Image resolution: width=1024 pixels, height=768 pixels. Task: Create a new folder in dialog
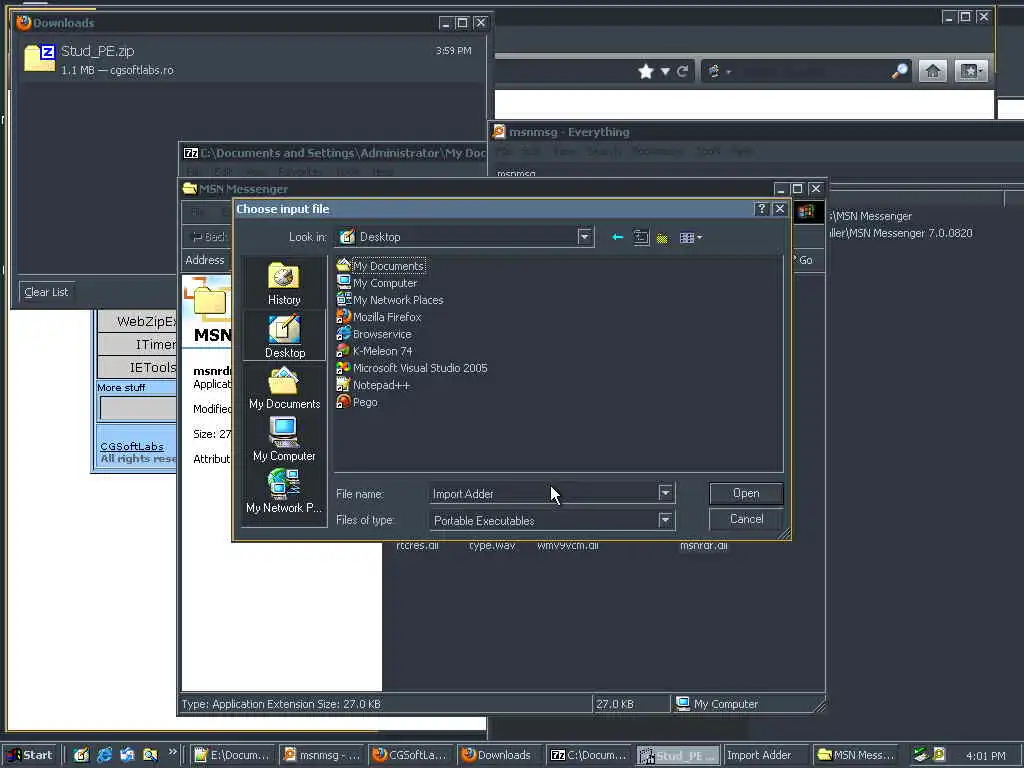point(662,238)
